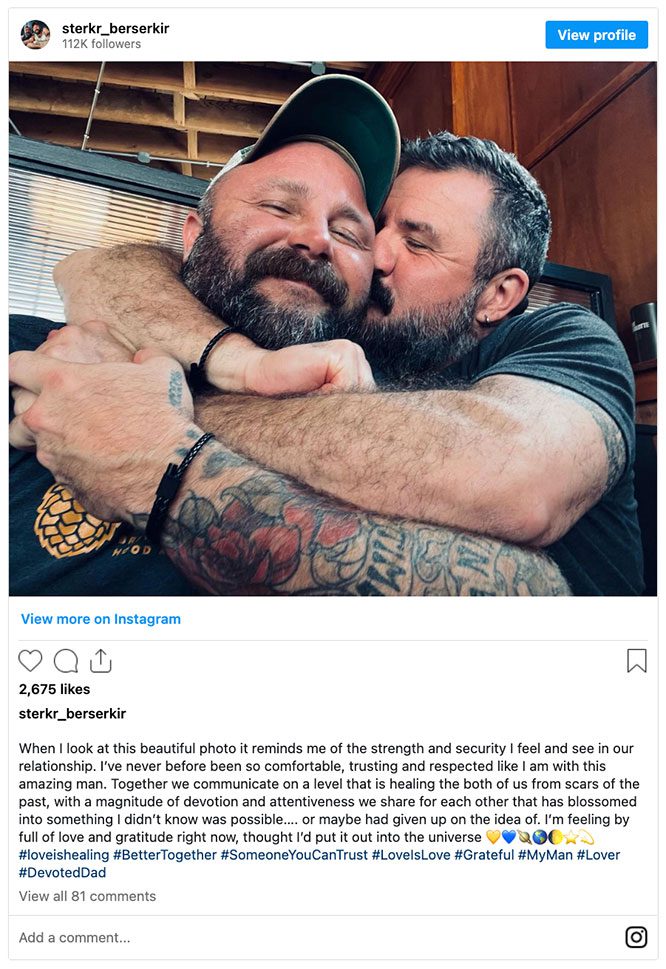Open the View more on Instagram link
Screen dimensions: 666x969
pos(101,619)
